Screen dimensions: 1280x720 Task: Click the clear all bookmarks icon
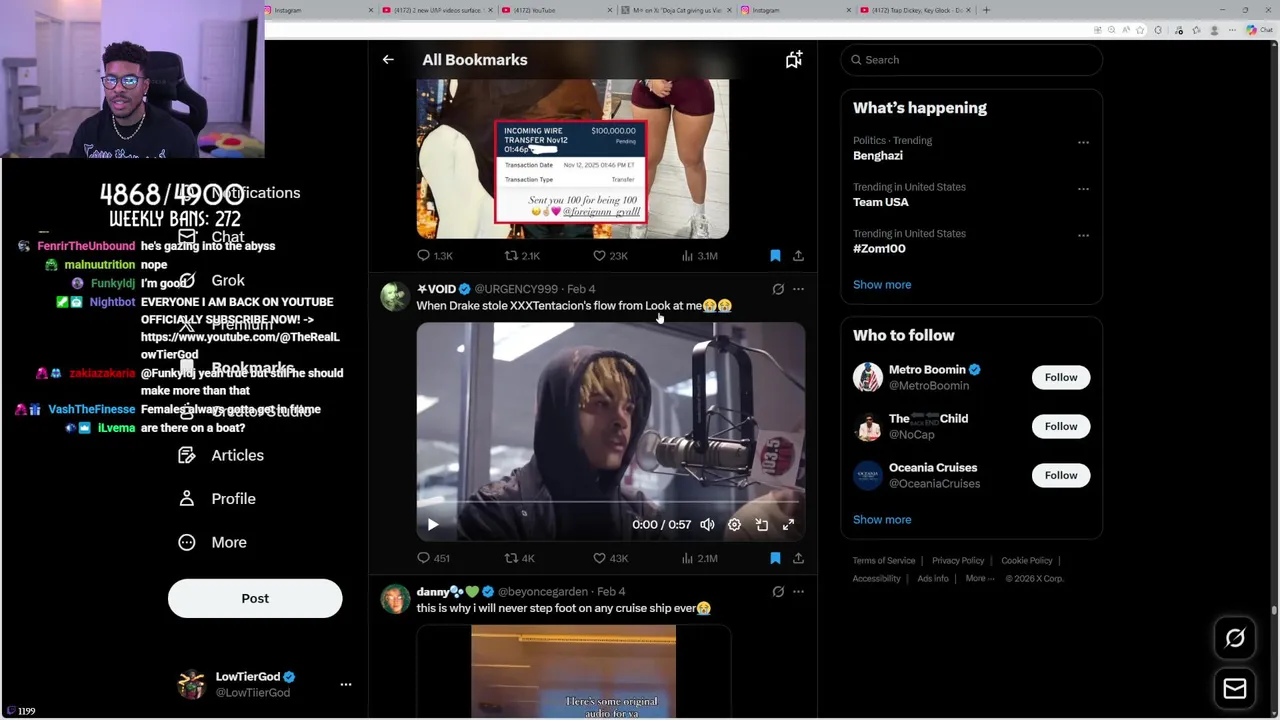tap(793, 60)
